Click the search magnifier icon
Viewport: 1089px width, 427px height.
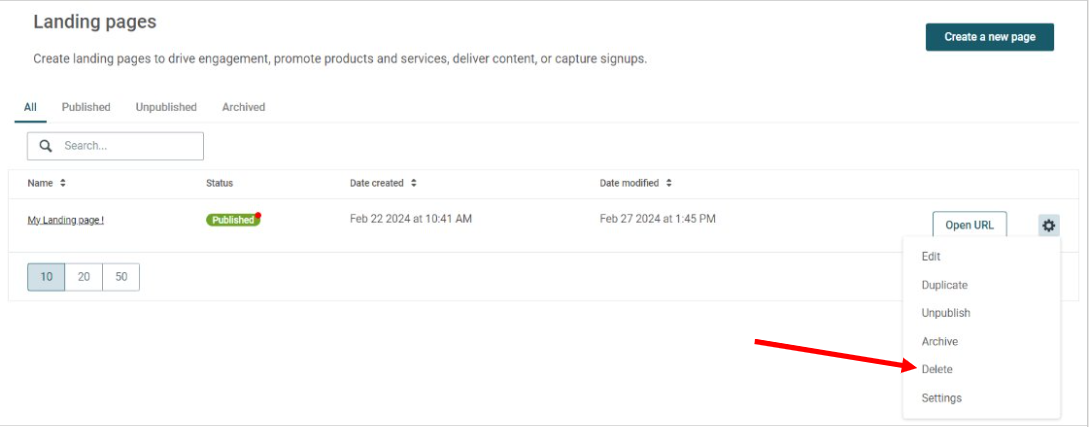(x=46, y=146)
